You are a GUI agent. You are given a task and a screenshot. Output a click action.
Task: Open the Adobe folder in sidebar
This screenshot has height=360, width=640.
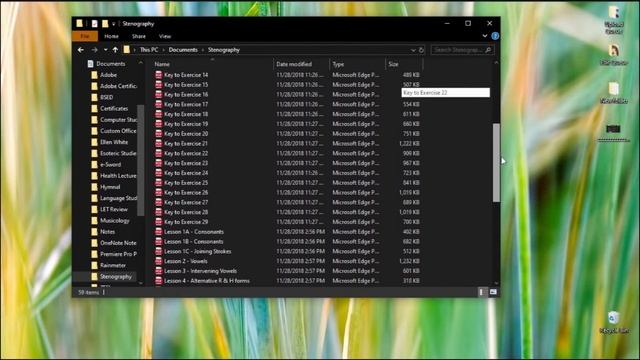pyautogui.click(x=108, y=75)
